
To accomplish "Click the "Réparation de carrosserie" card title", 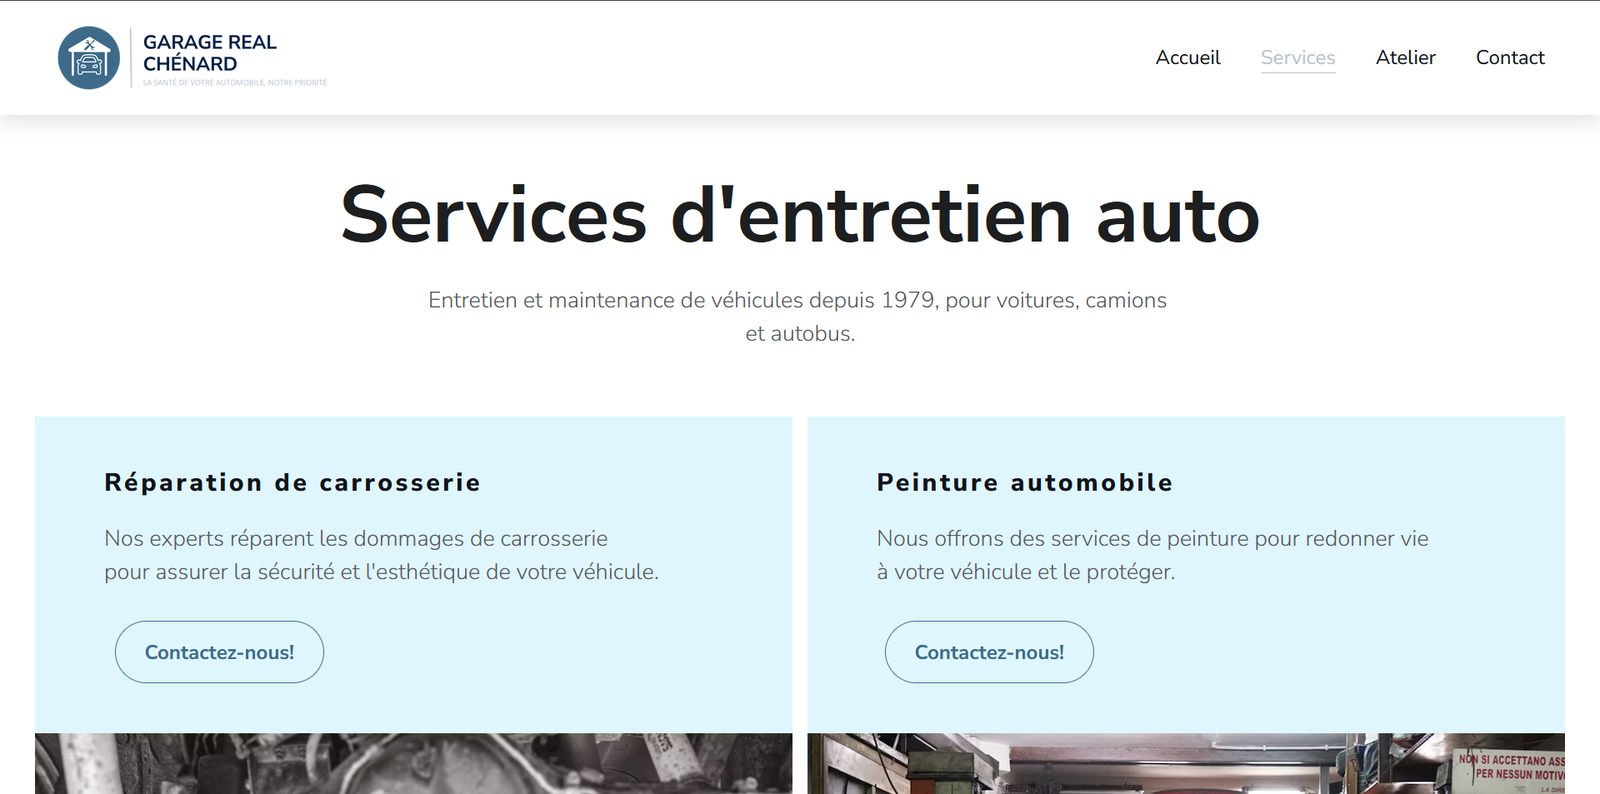I will point(292,483).
